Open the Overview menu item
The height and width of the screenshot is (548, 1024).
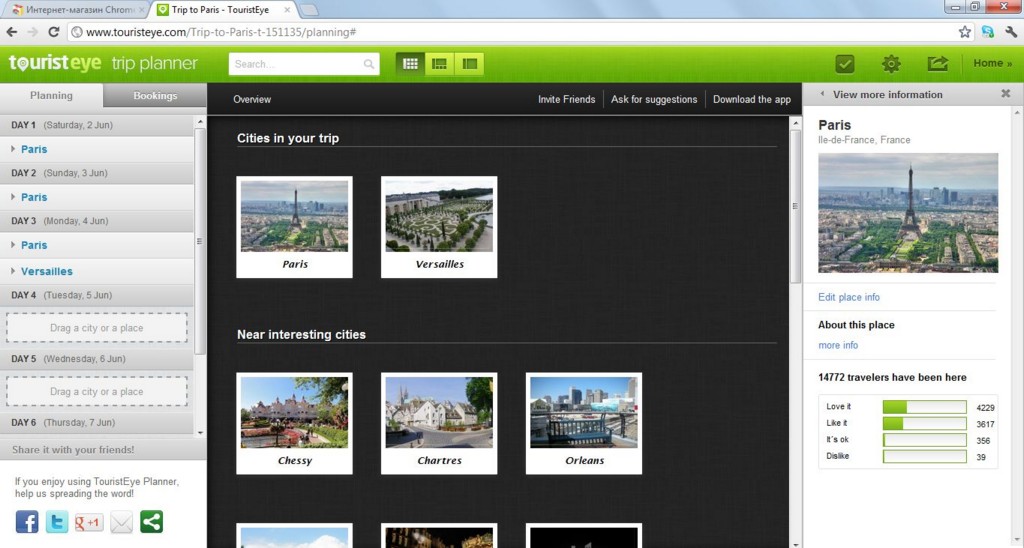(x=252, y=99)
